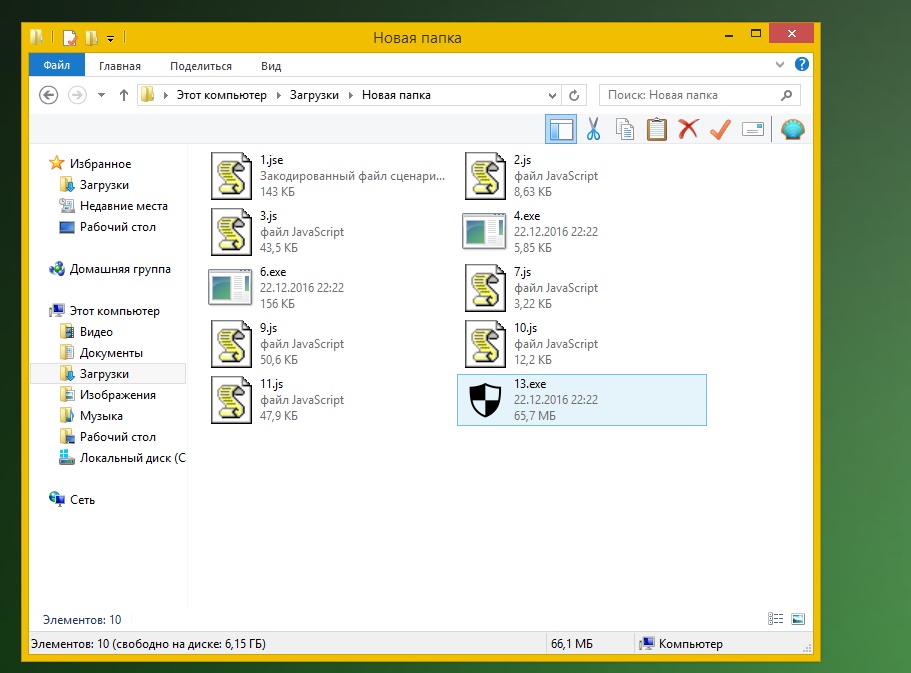911x673 pixels.
Task: Refresh the current folder view
Action: (574, 95)
